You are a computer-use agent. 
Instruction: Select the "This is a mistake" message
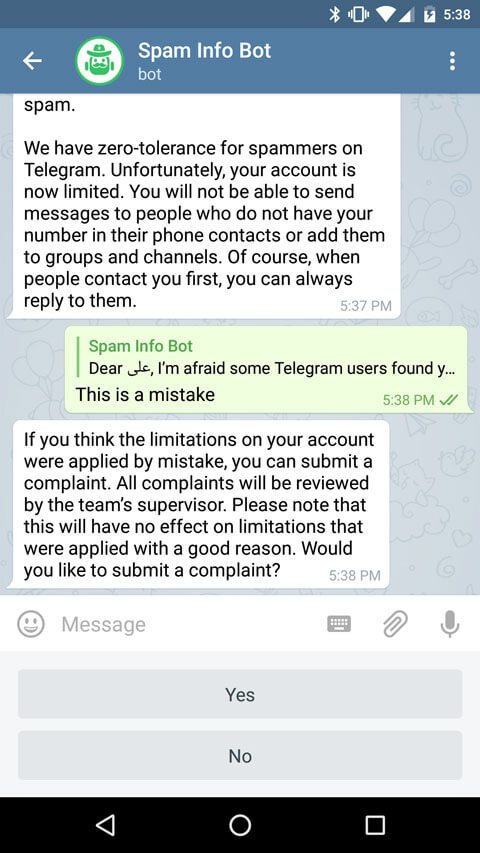point(145,394)
